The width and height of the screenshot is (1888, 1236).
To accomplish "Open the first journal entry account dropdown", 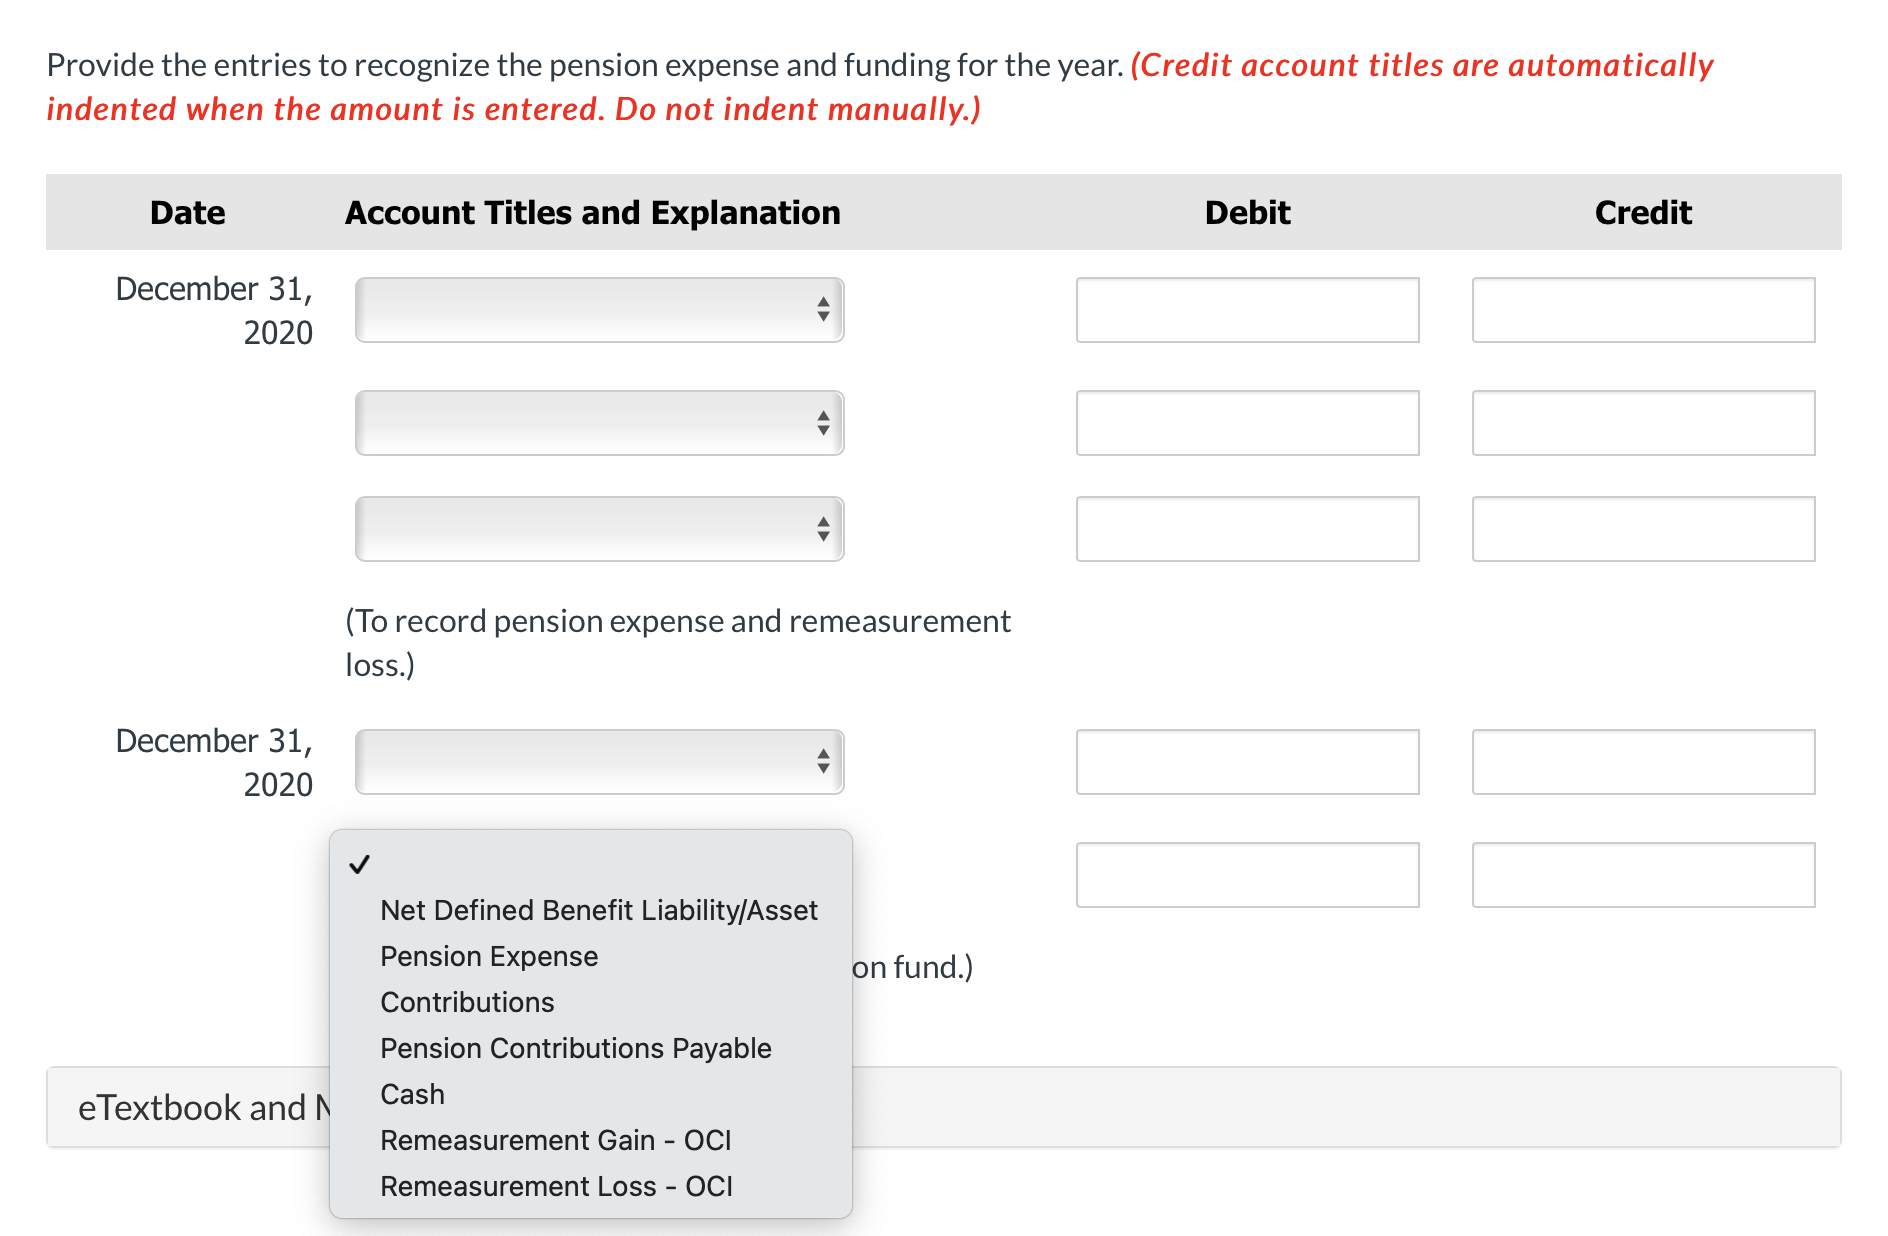I will point(599,310).
